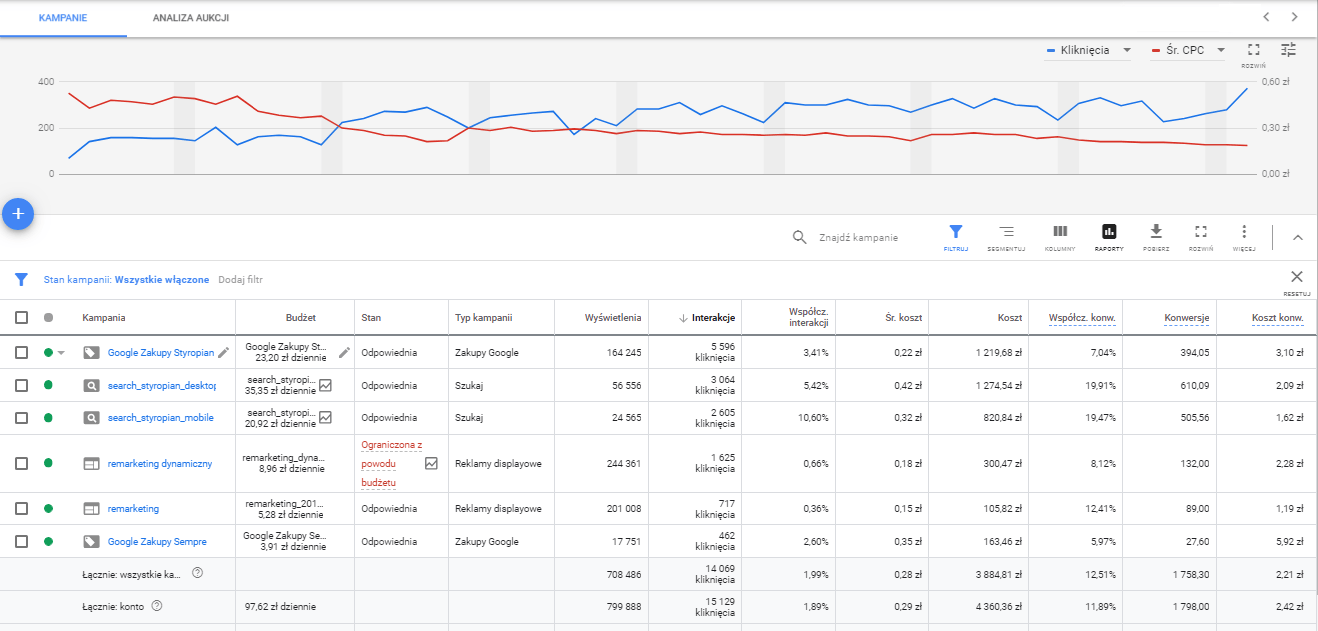Check the Google Zakupy Sempre row checkbox

click(21, 542)
